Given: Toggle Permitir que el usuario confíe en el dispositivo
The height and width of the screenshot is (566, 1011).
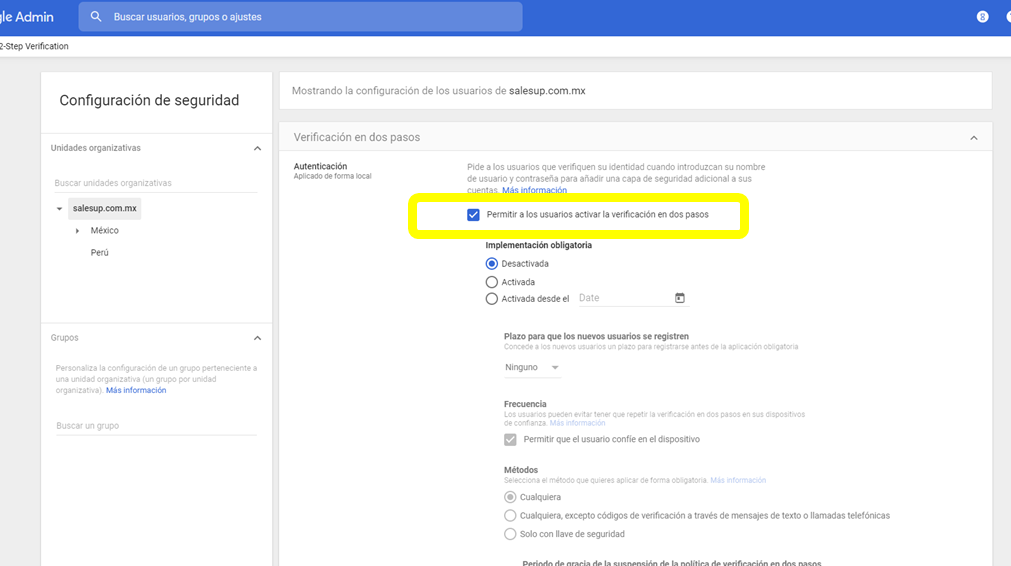Looking at the screenshot, I should [510, 440].
